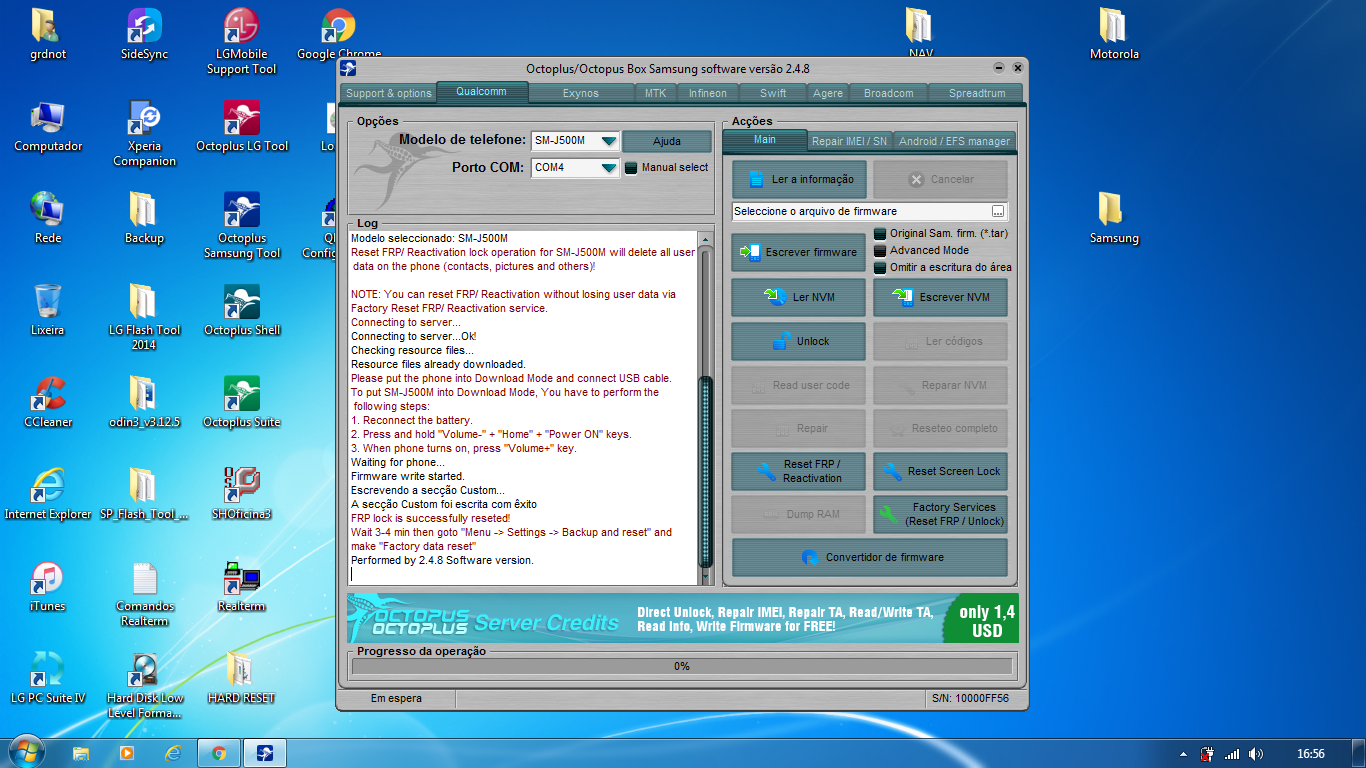Open the Android / EFS manager tab
1366x768 pixels.
[x=954, y=141]
